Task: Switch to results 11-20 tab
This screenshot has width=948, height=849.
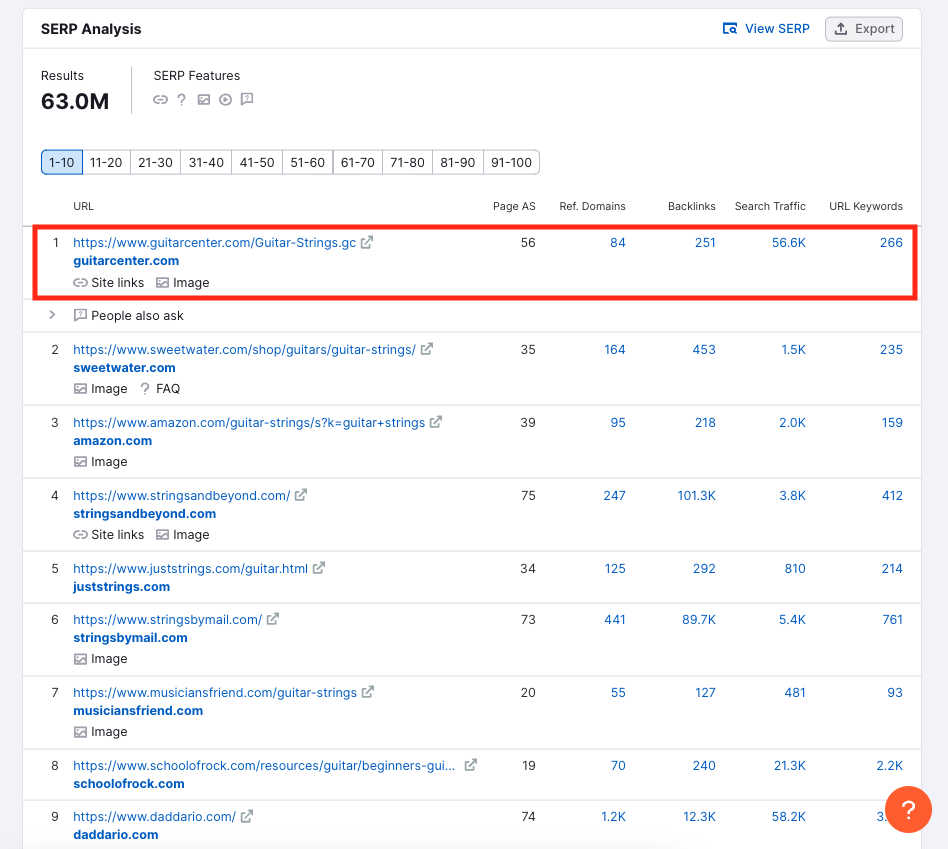Action: pyautogui.click(x=106, y=163)
